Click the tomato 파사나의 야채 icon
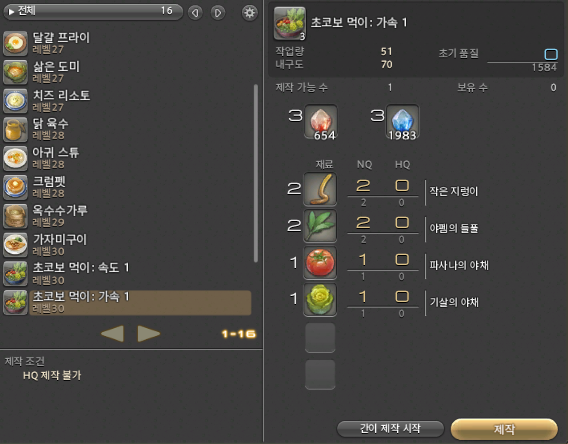Image resolution: width=568 pixels, height=444 pixels. click(x=320, y=263)
